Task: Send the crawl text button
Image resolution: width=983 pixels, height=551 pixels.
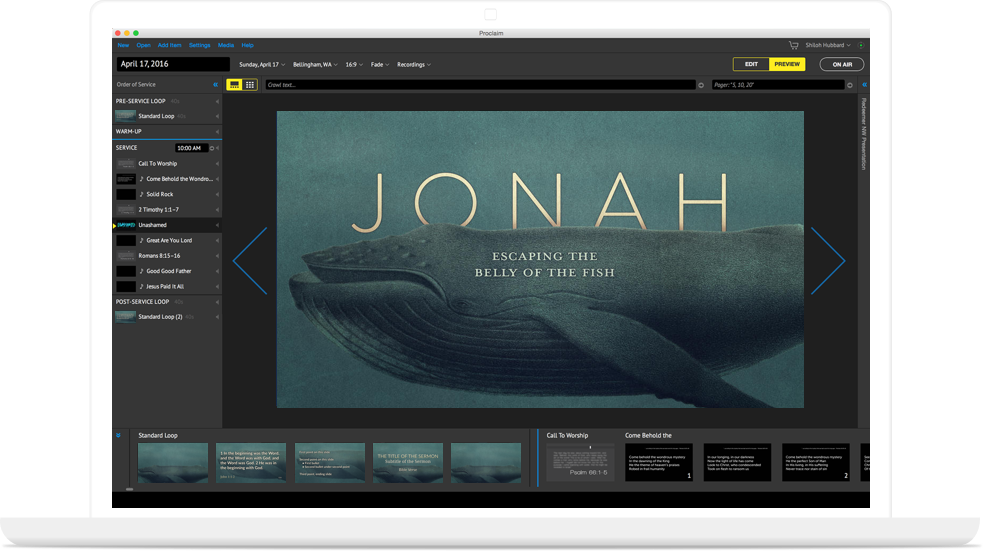Action: [701, 85]
